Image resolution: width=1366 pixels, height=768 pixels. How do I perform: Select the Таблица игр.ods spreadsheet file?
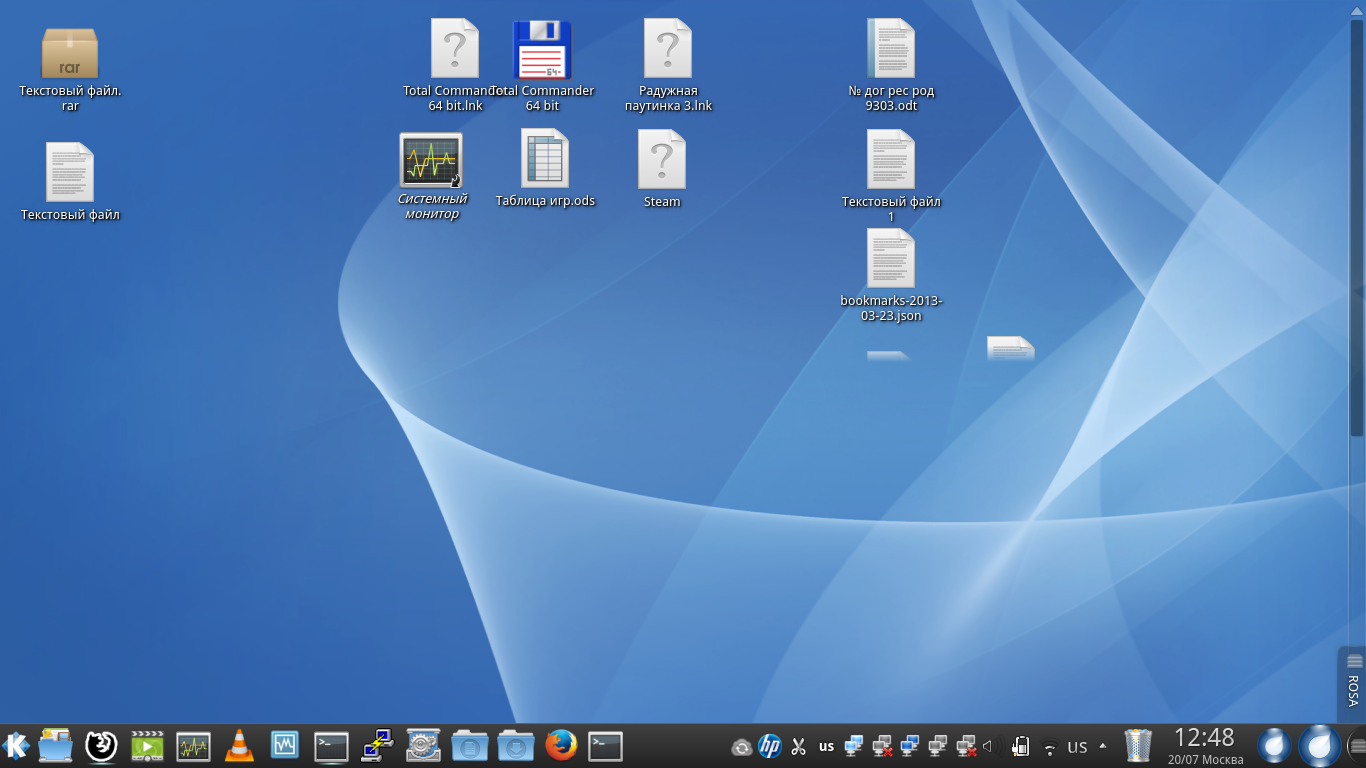[545, 160]
